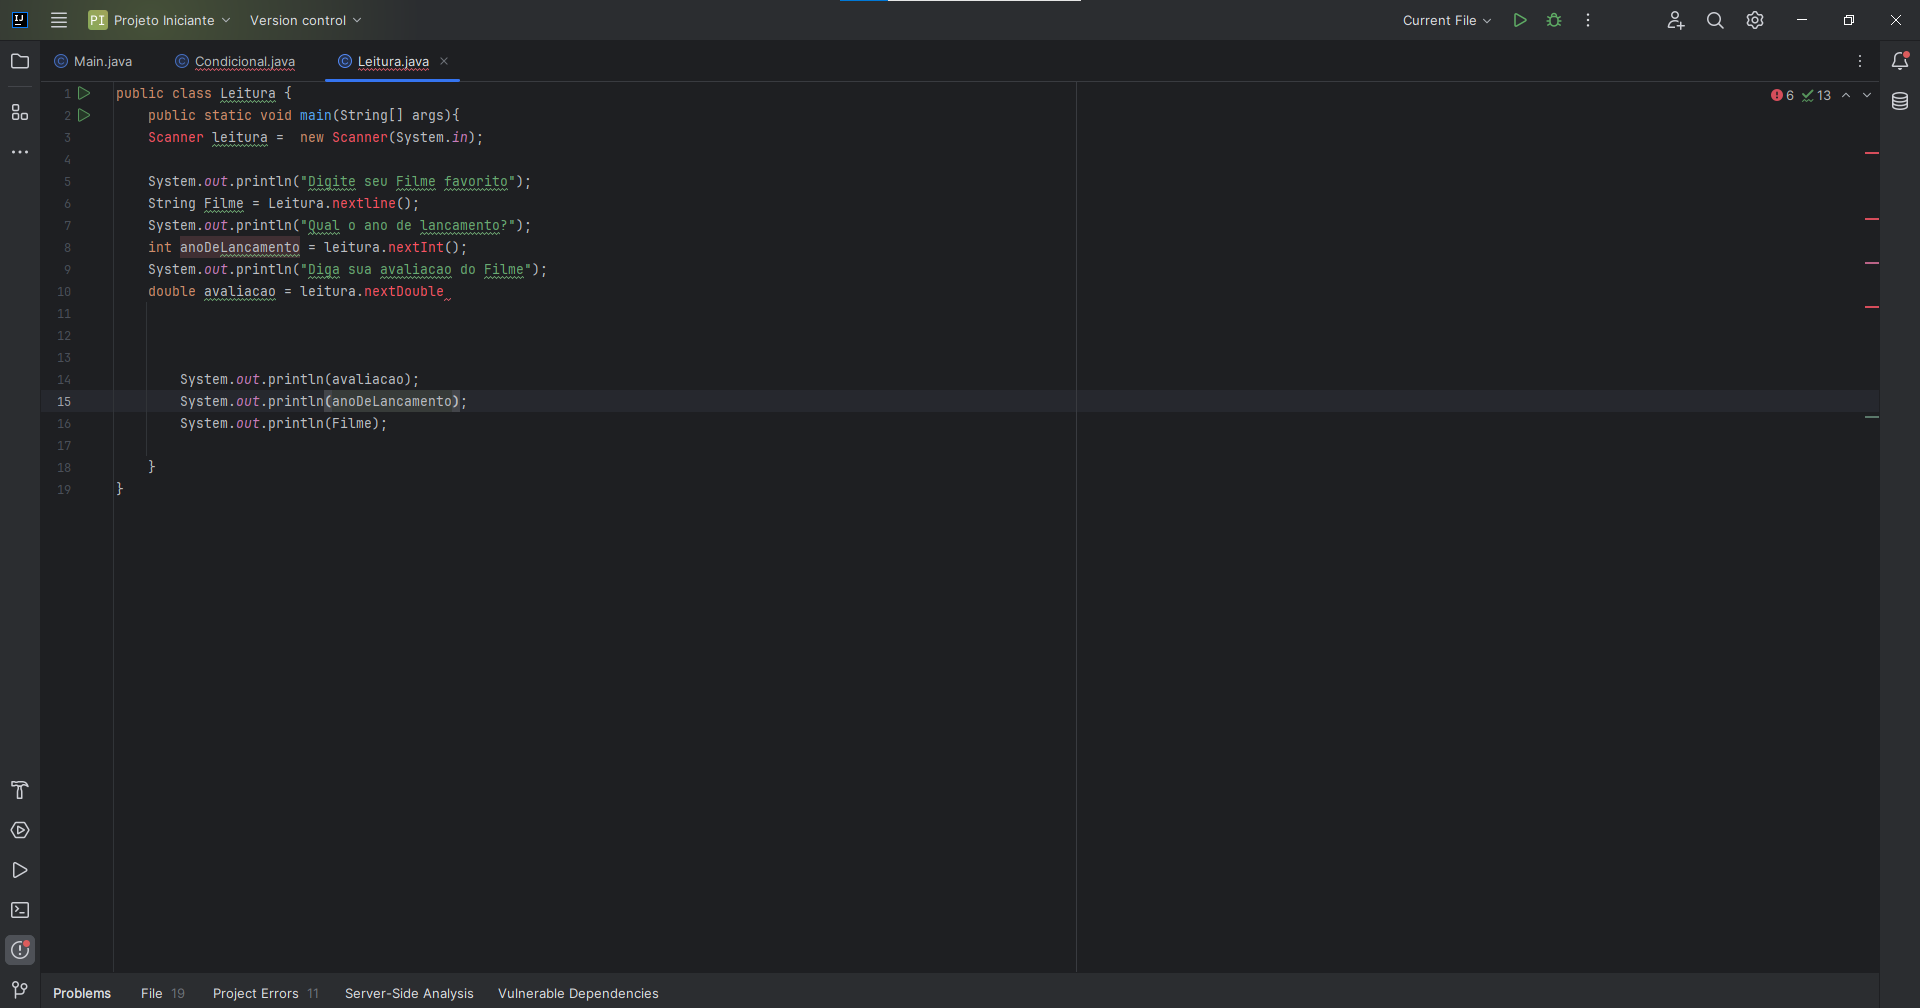Open the Server-Side Analysis tab
Screen dimensions: 1920x1008
[x=409, y=993]
